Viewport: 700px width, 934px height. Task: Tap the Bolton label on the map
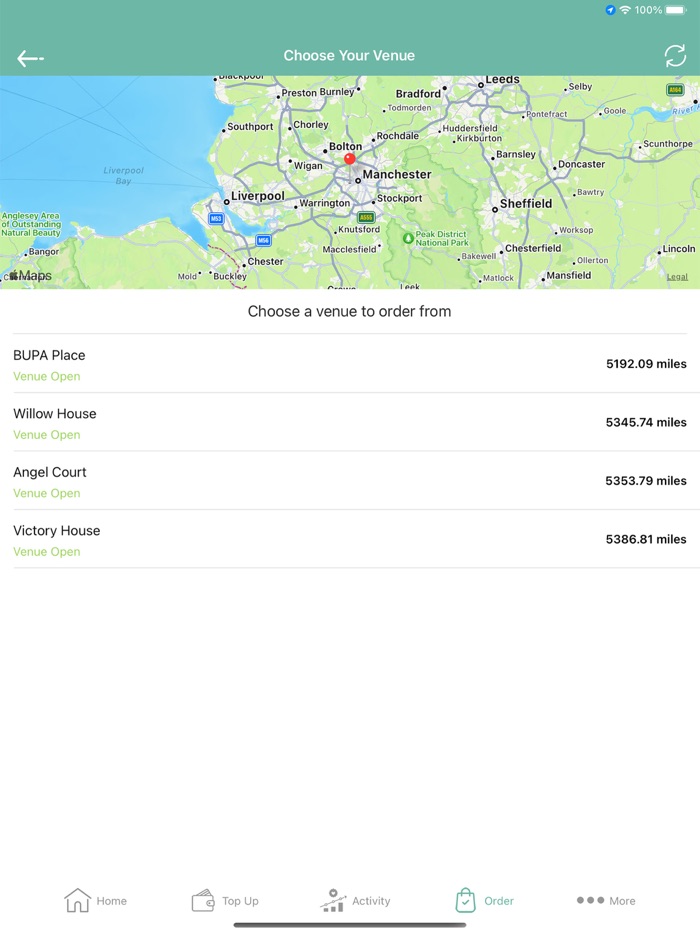click(x=346, y=147)
